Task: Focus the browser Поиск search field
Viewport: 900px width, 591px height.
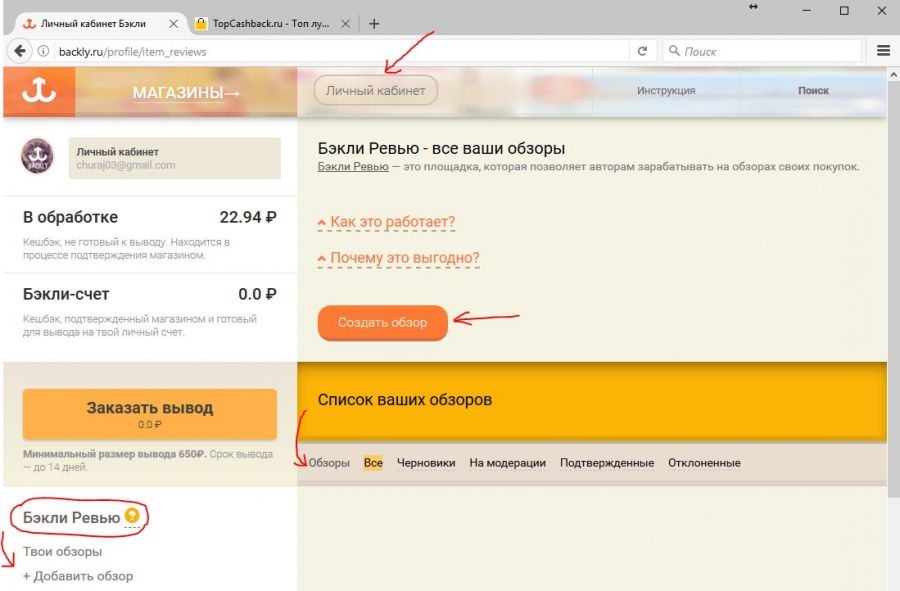Action: pos(762,51)
